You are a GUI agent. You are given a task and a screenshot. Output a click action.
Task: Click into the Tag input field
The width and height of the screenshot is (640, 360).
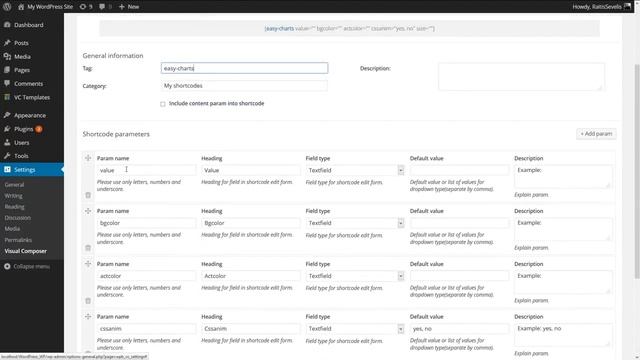(244, 68)
